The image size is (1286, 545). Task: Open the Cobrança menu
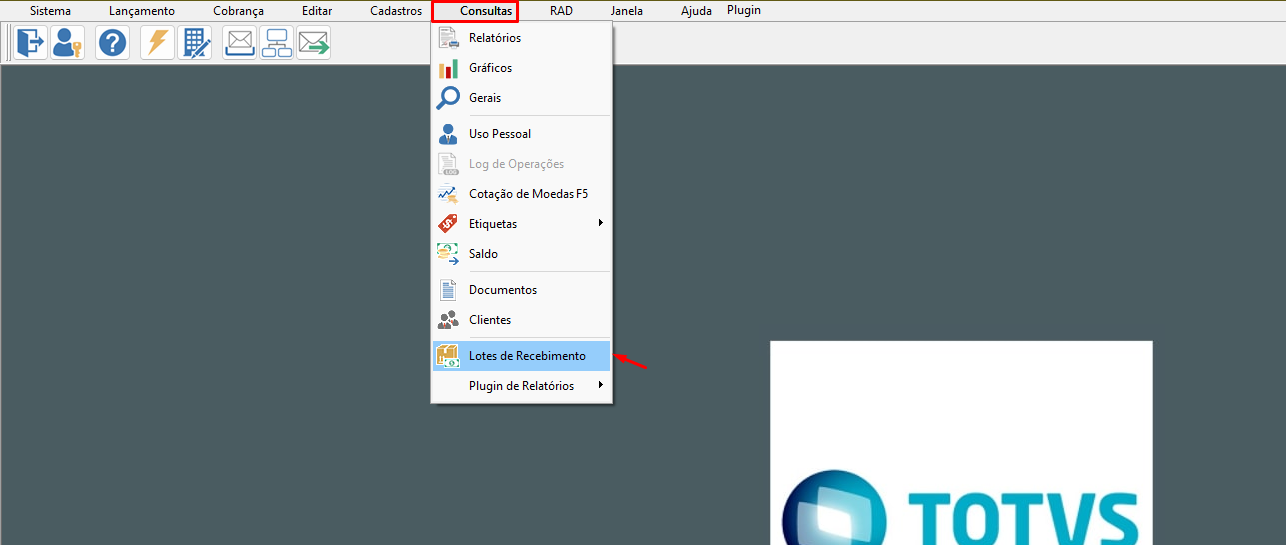click(238, 11)
